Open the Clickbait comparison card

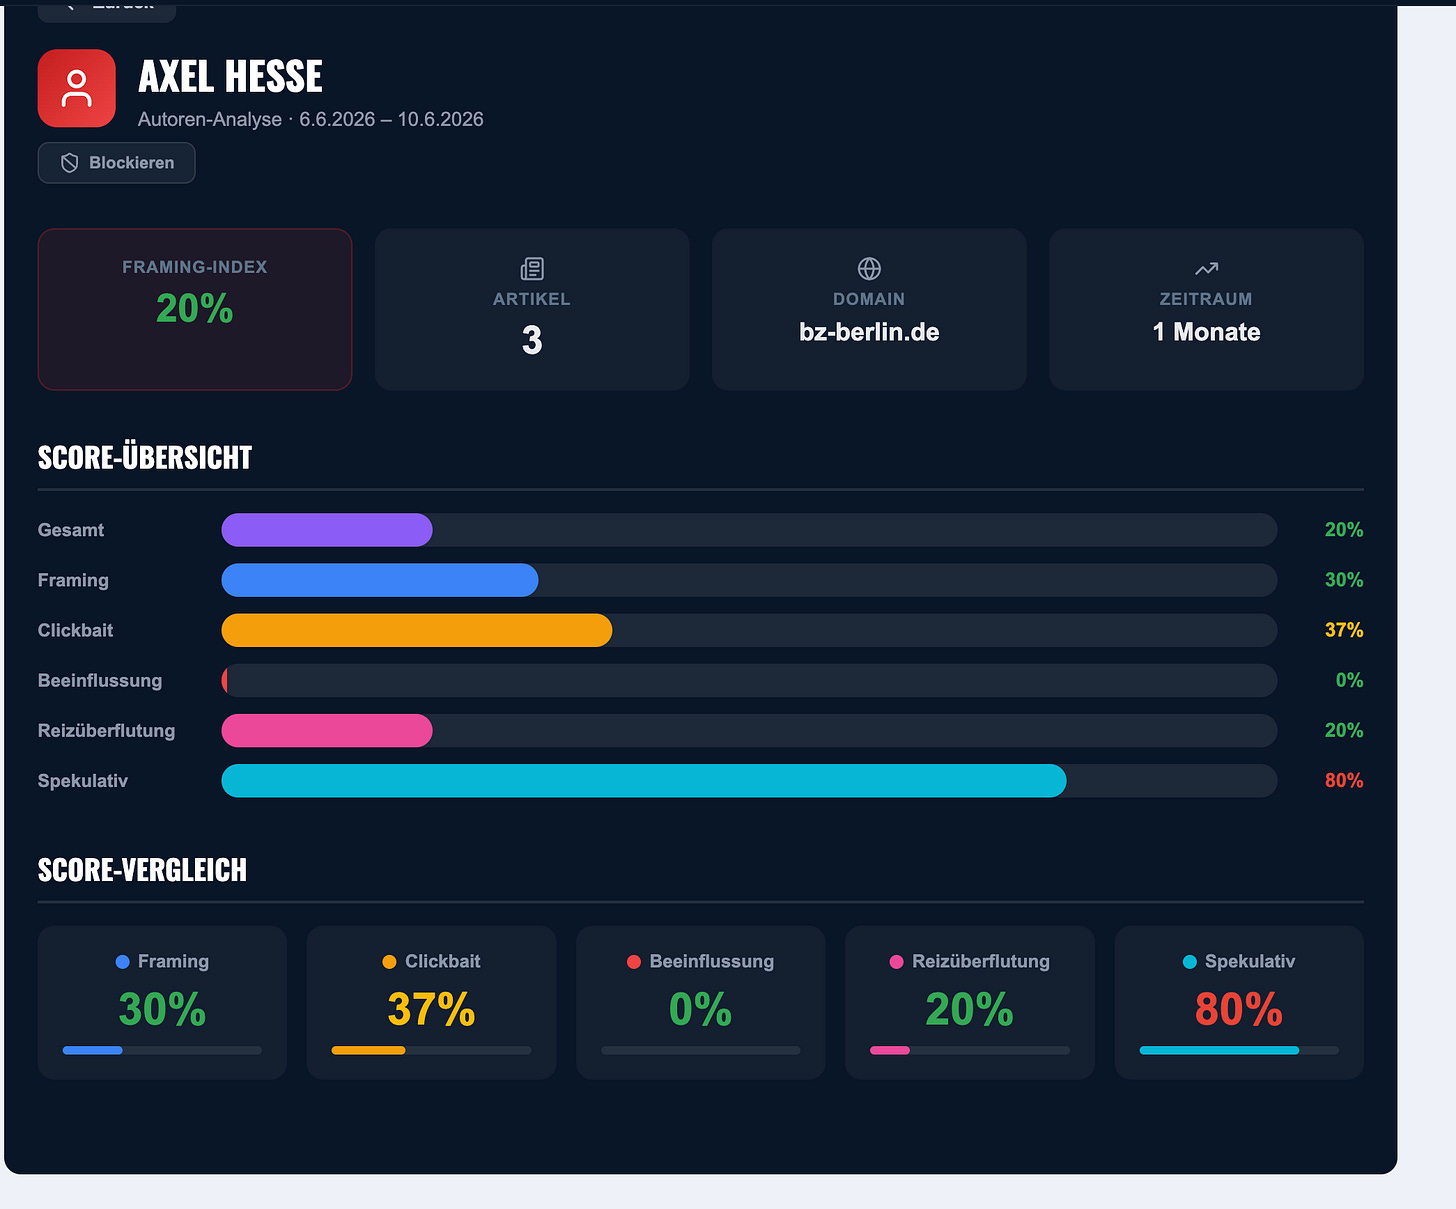click(431, 1002)
